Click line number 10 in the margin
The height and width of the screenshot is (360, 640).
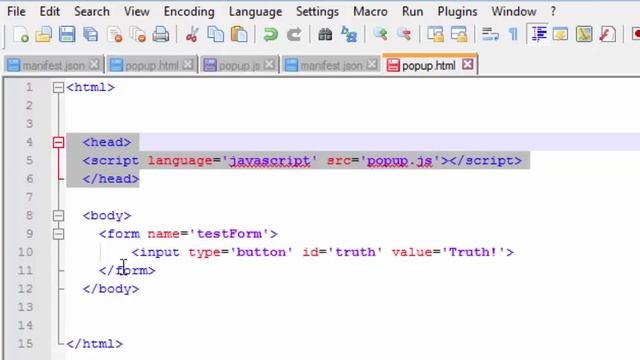[x=25, y=252]
